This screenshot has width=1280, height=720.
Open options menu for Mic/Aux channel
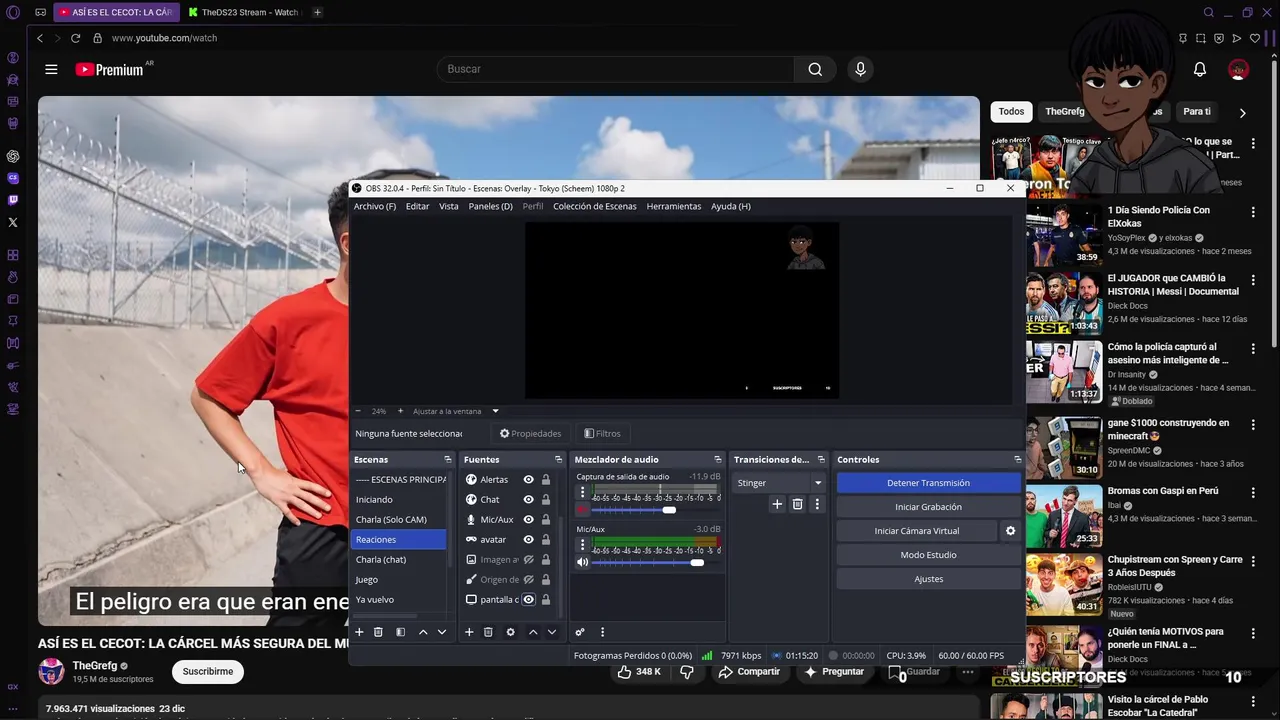click(x=582, y=545)
